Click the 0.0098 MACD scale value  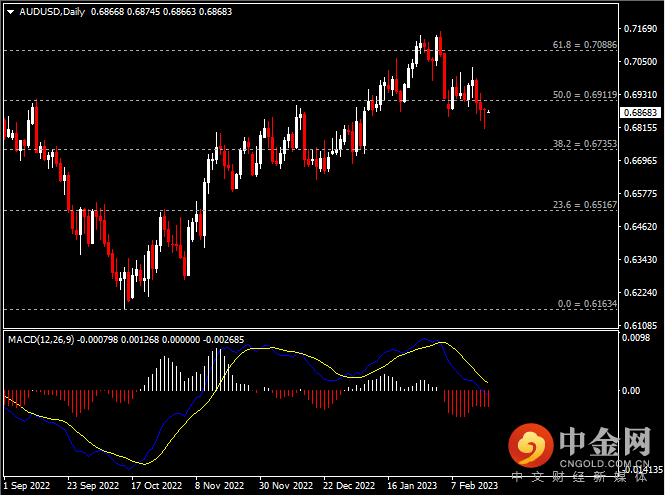tap(636, 338)
